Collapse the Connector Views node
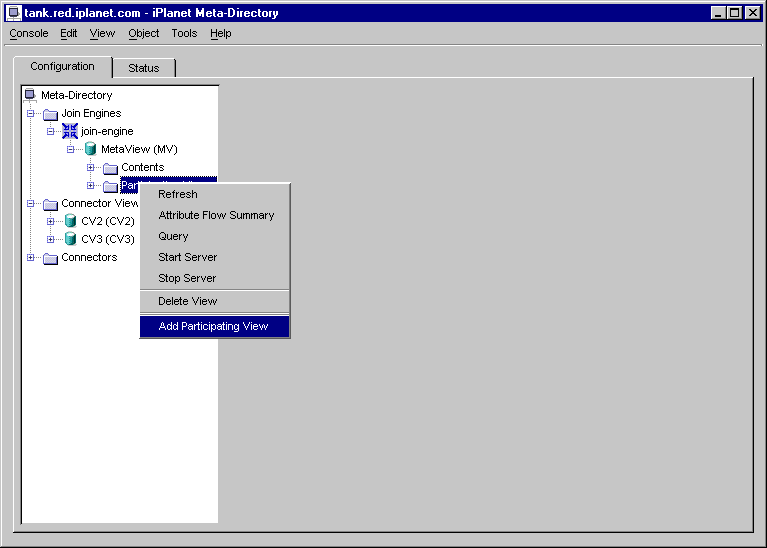 coord(30,203)
